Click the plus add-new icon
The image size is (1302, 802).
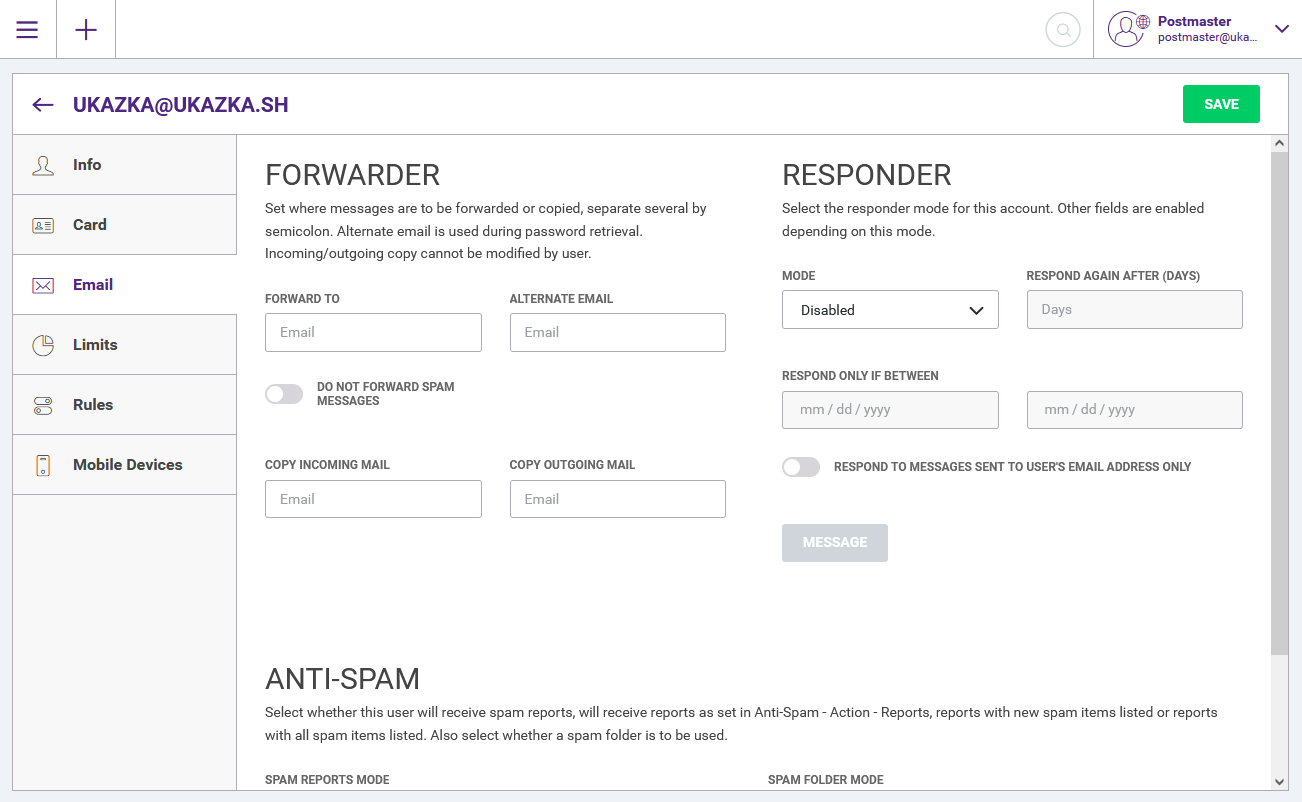pos(86,29)
